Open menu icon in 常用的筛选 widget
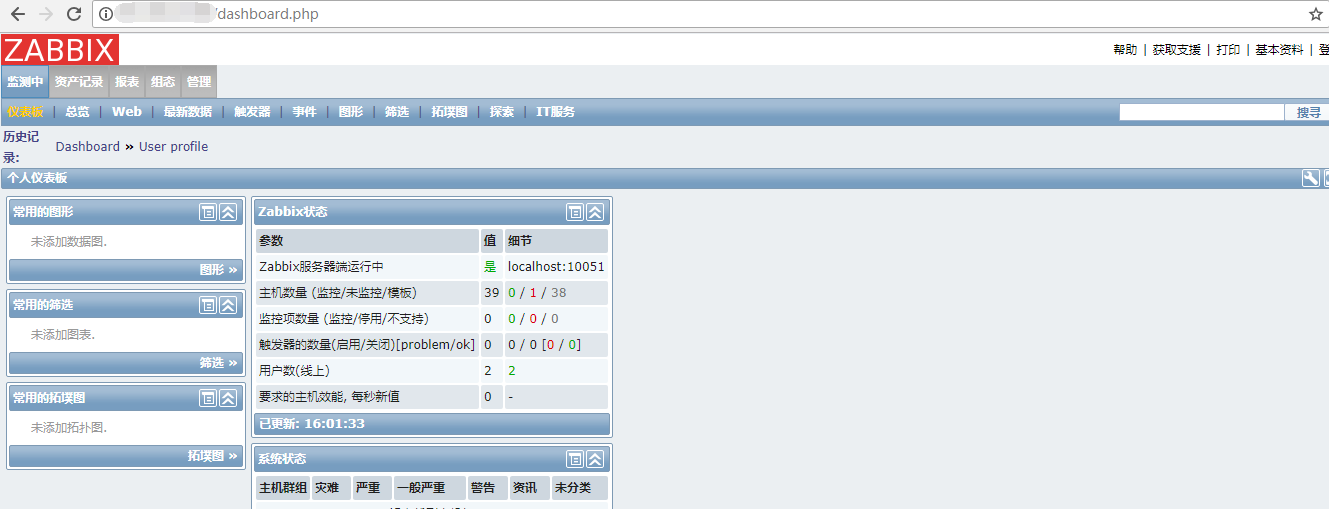This screenshot has width=1329, height=509. click(208, 305)
